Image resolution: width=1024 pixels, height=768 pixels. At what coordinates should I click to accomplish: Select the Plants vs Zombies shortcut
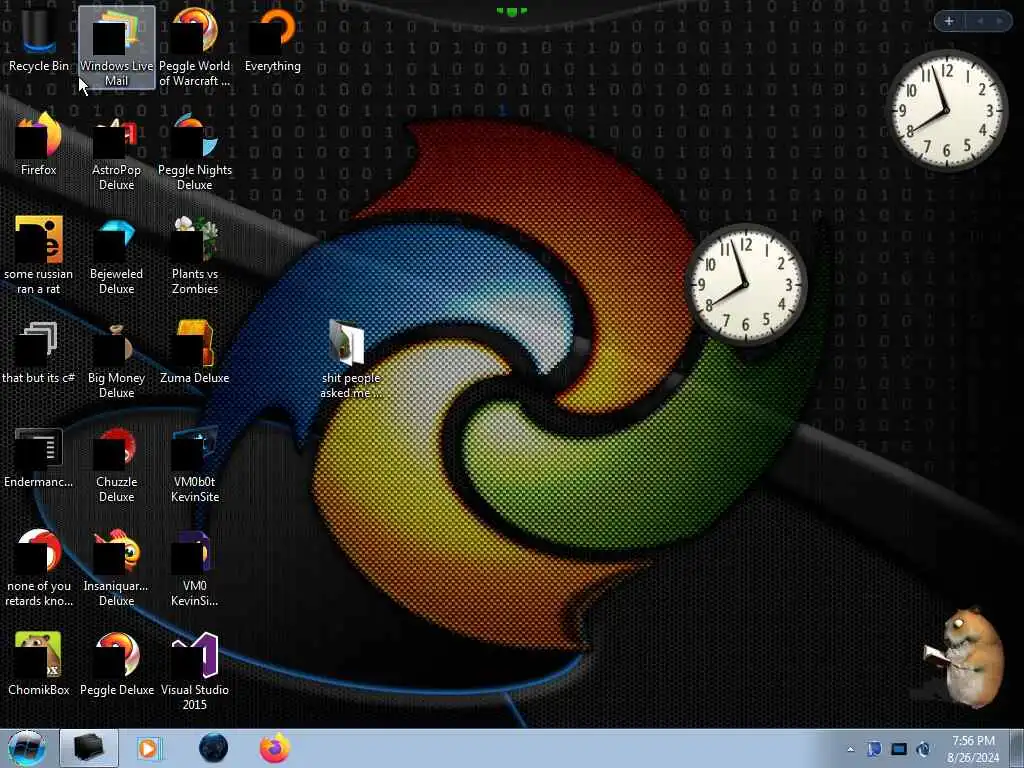(195, 255)
